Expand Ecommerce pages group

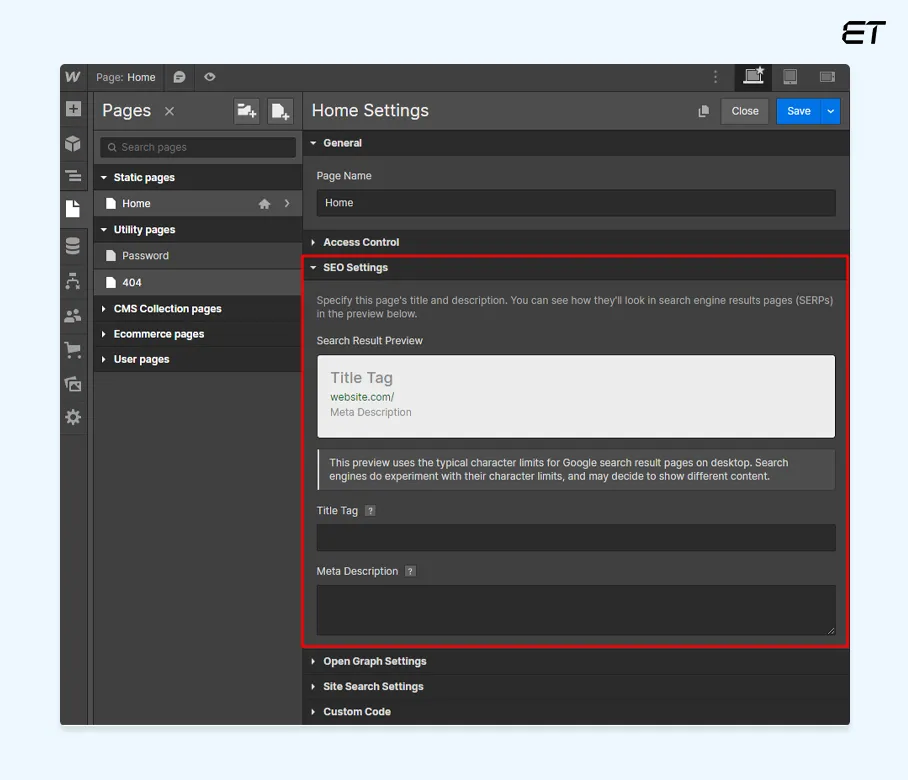[x=198, y=334]
